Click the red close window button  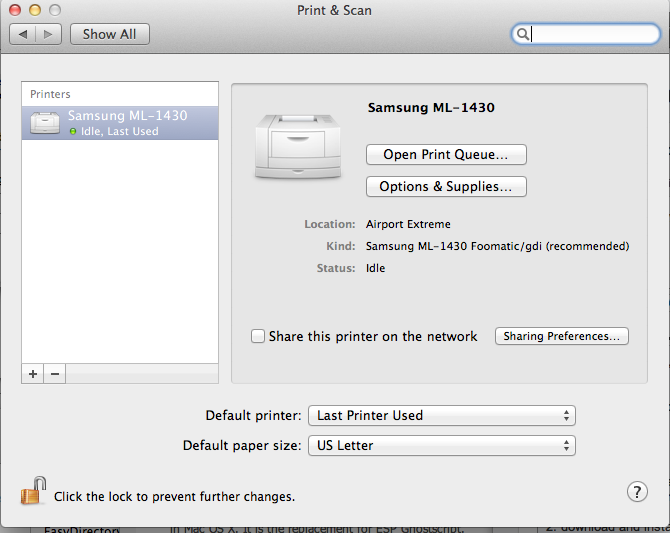(x=15, y=10)
